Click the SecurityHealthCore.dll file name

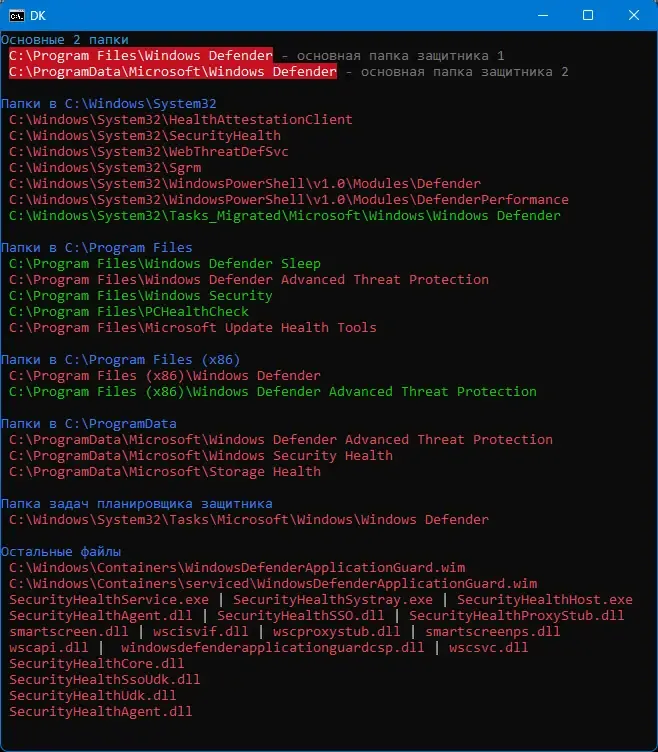pyautogui.click(x=97, y=664)
